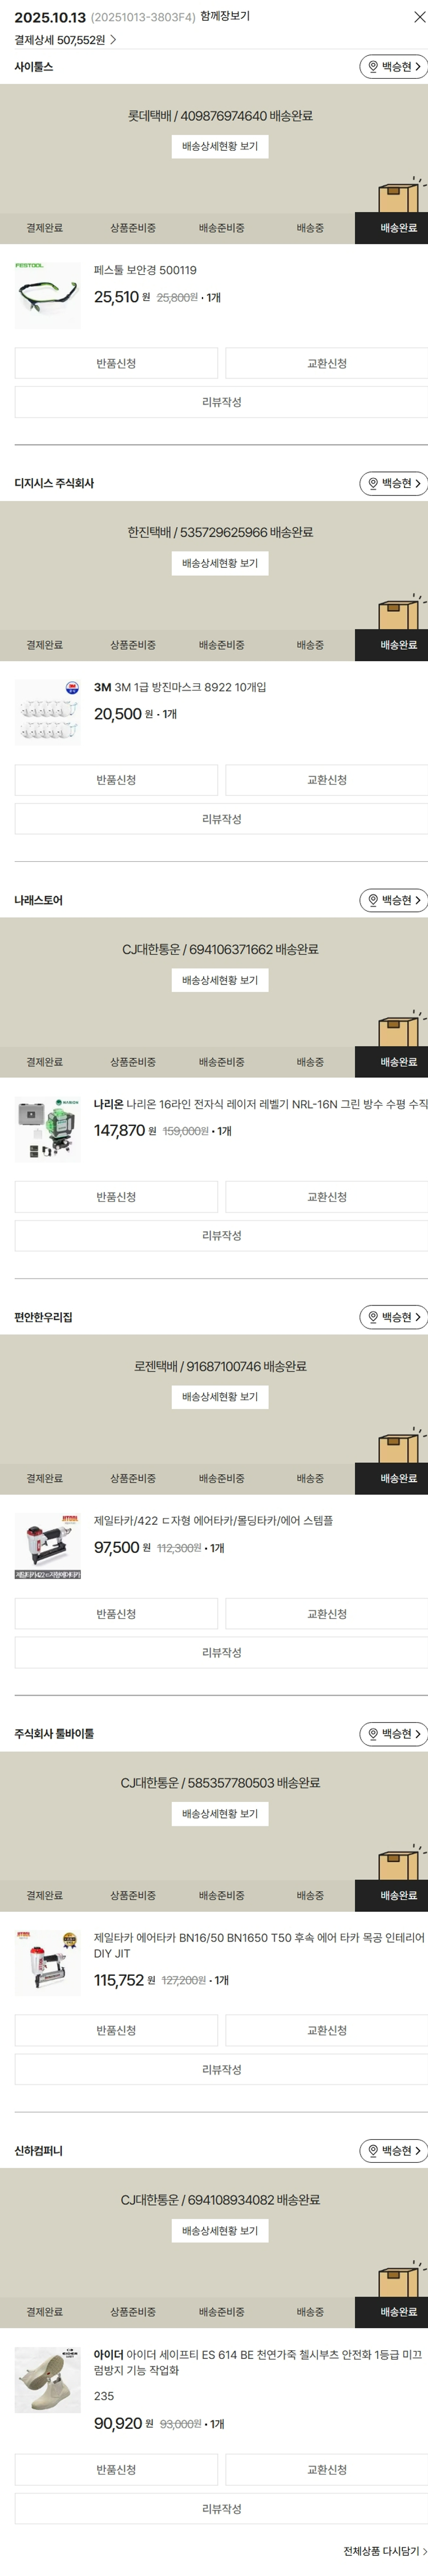Open recipient pin for 디지시스 주식회사 order

(394, 484)
